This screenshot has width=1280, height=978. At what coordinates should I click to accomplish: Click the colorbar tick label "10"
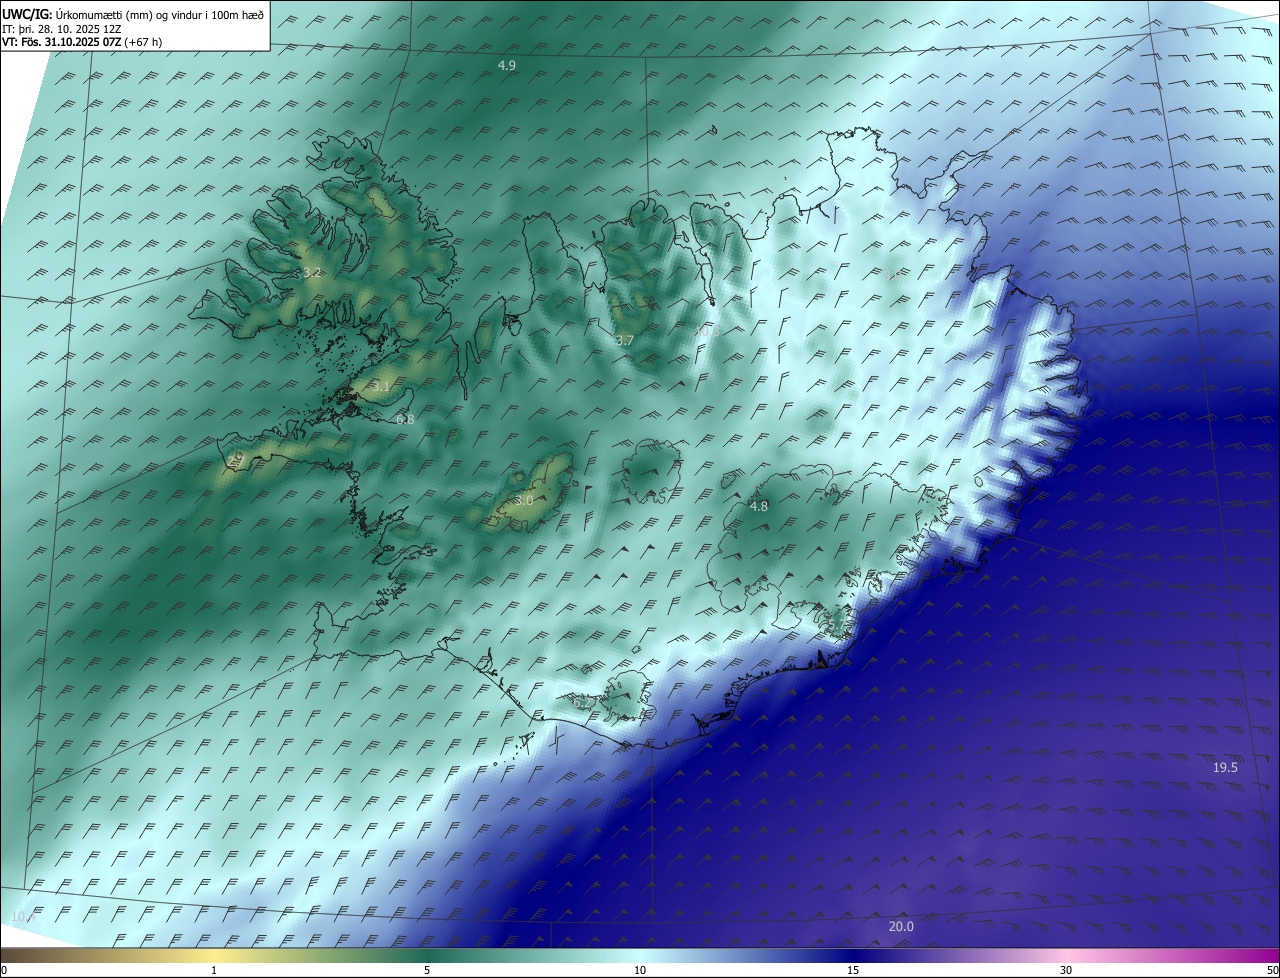640,970
